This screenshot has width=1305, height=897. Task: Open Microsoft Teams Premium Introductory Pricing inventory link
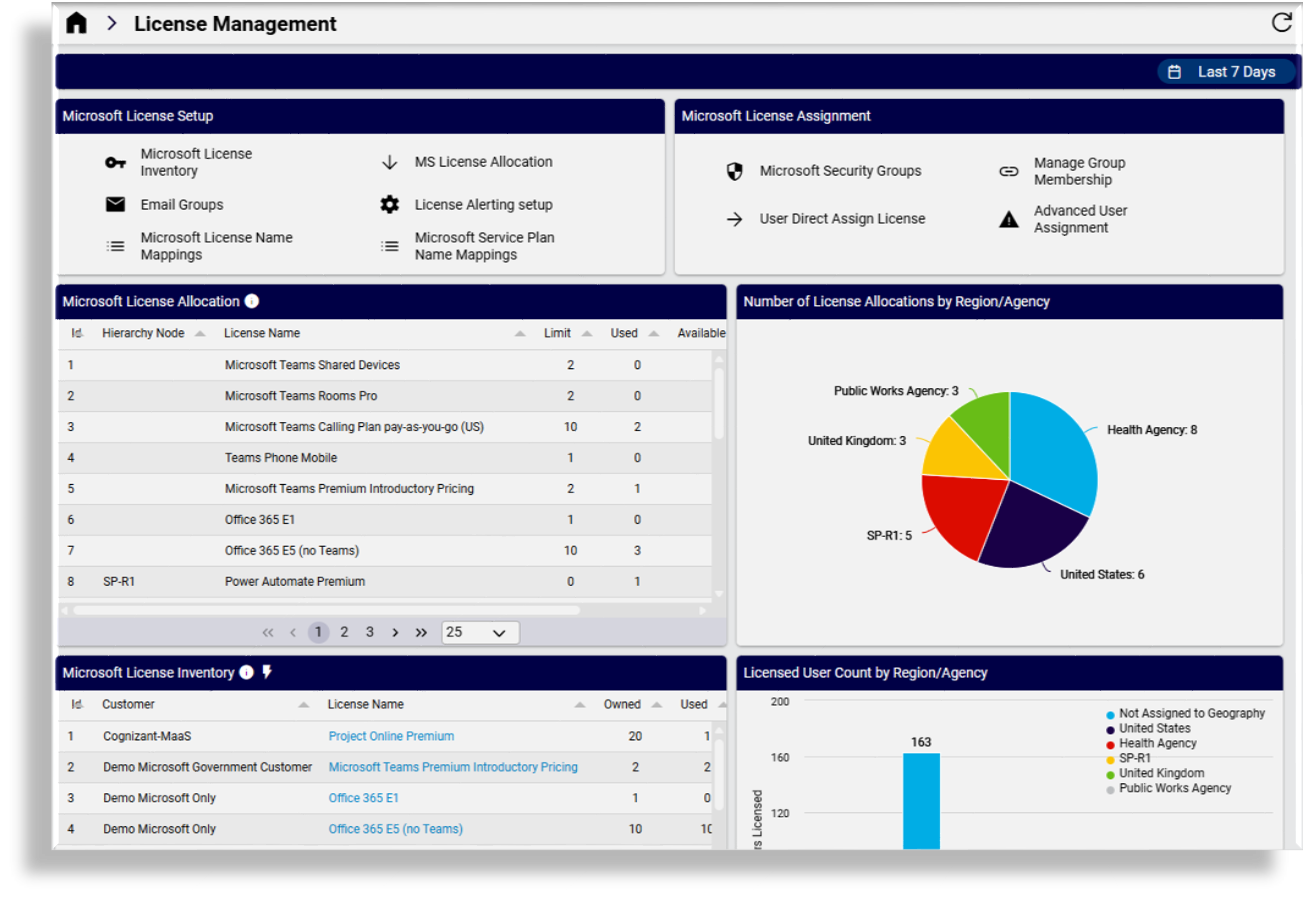(x=453, y=767)
